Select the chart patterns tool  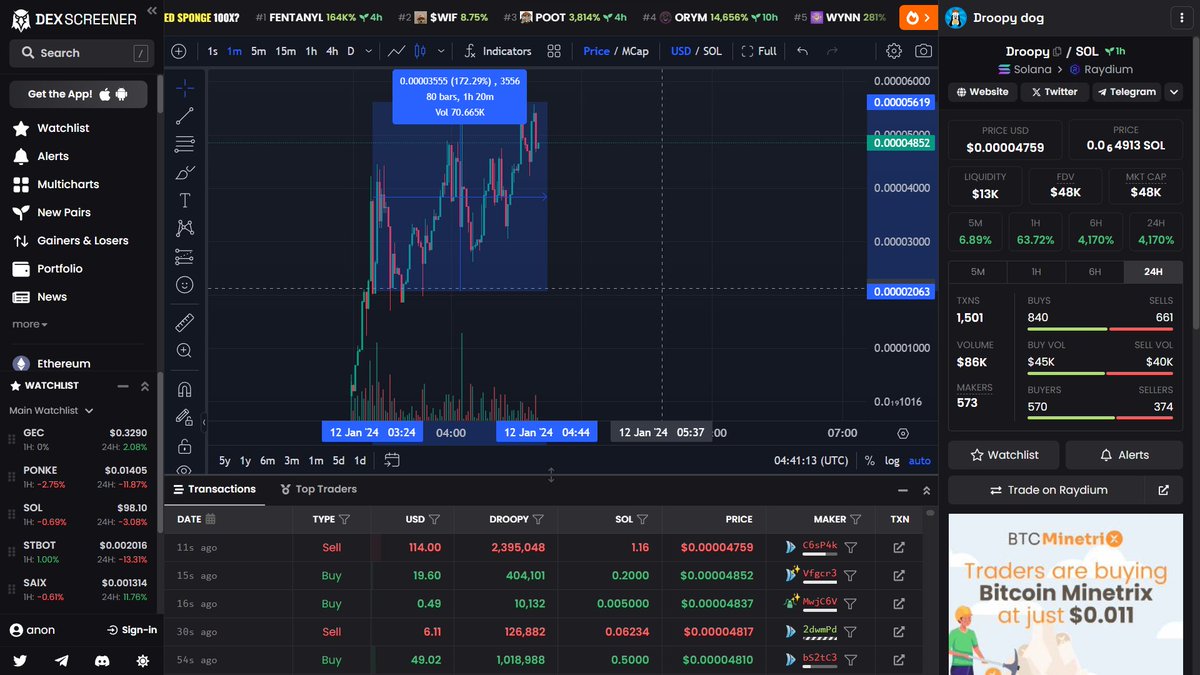point(185,228)
